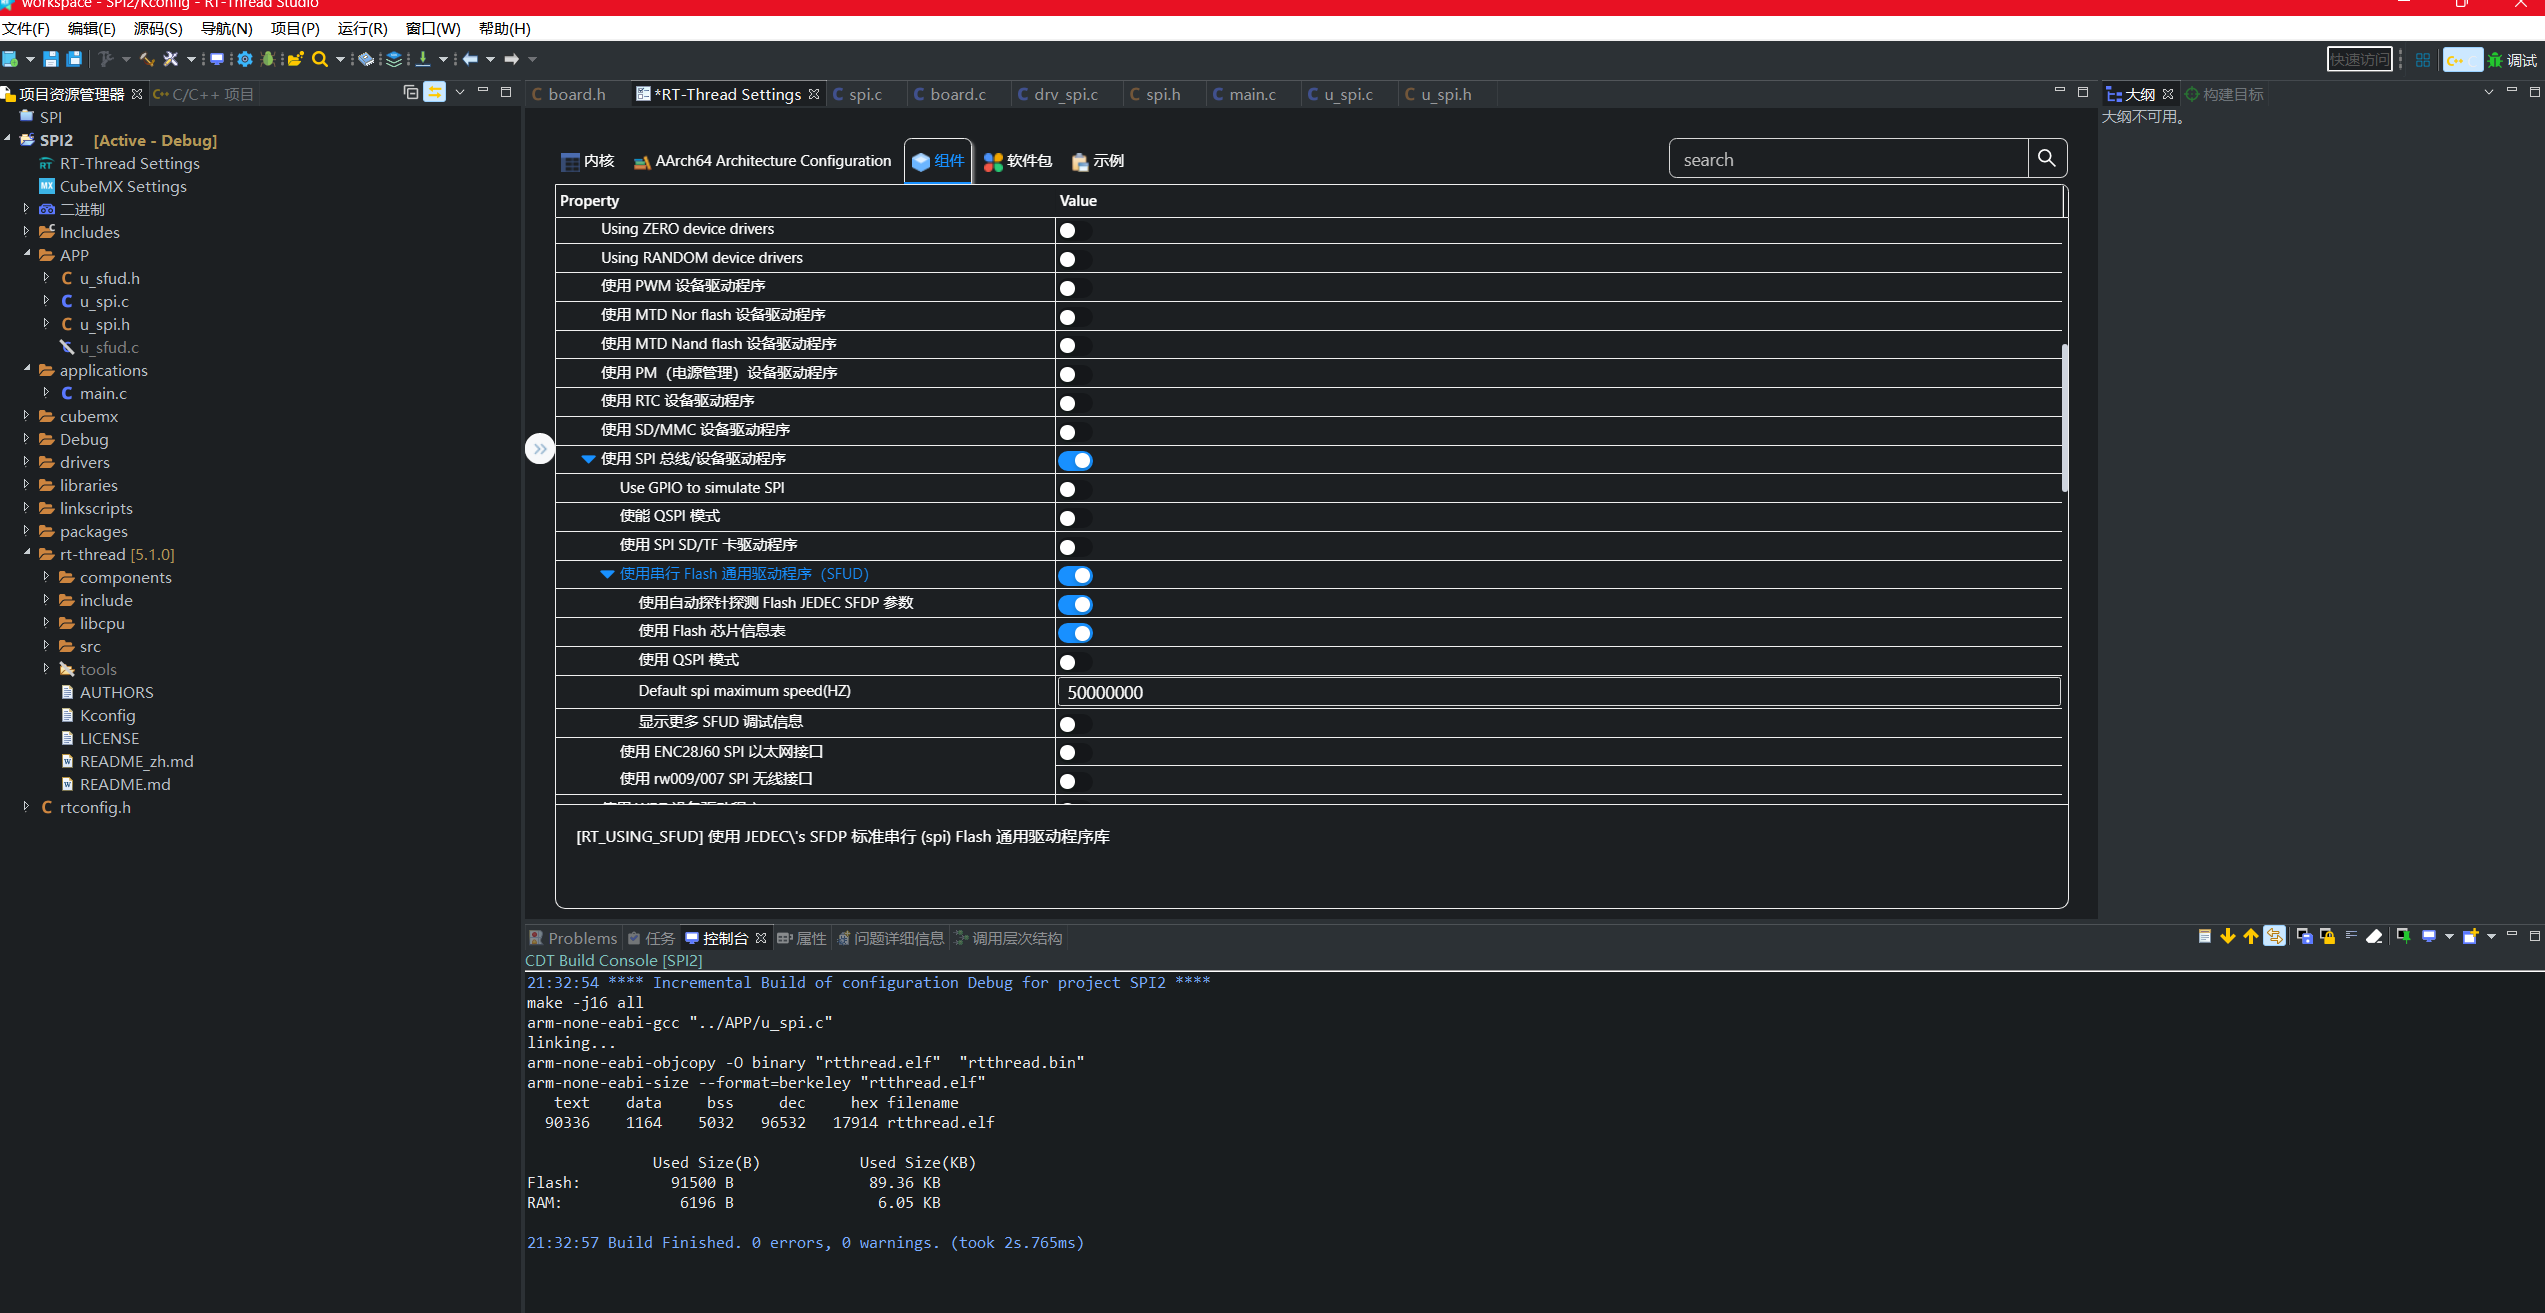Click the Pin Console icon in console toolbar
The width and height of the screenshot is (2545, 1313).
2403,936
